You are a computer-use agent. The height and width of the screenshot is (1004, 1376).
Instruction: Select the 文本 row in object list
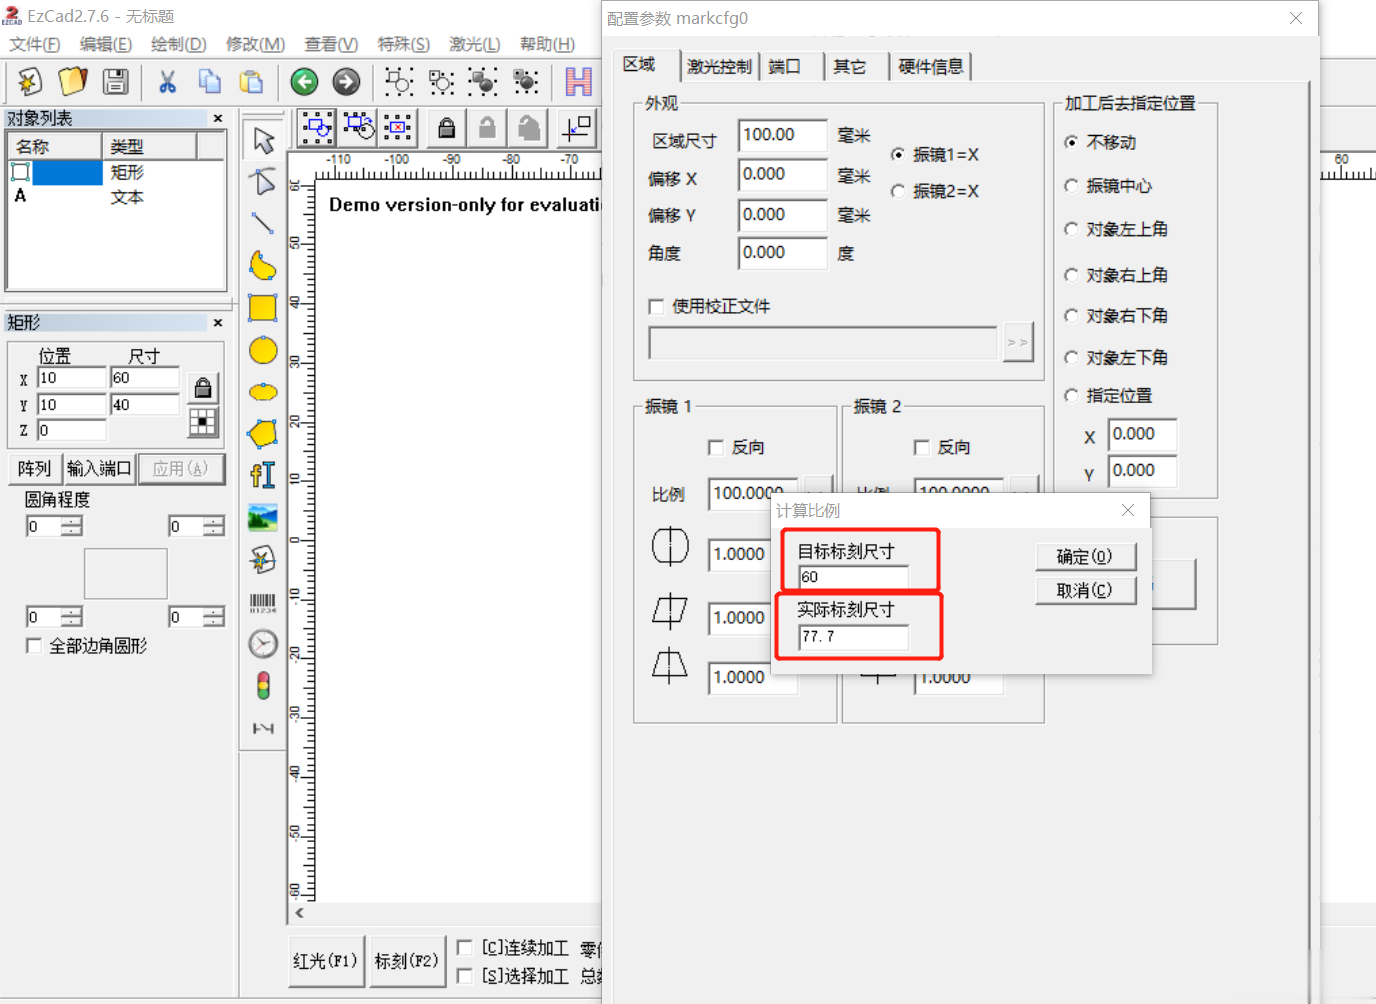tap(115, 197)
